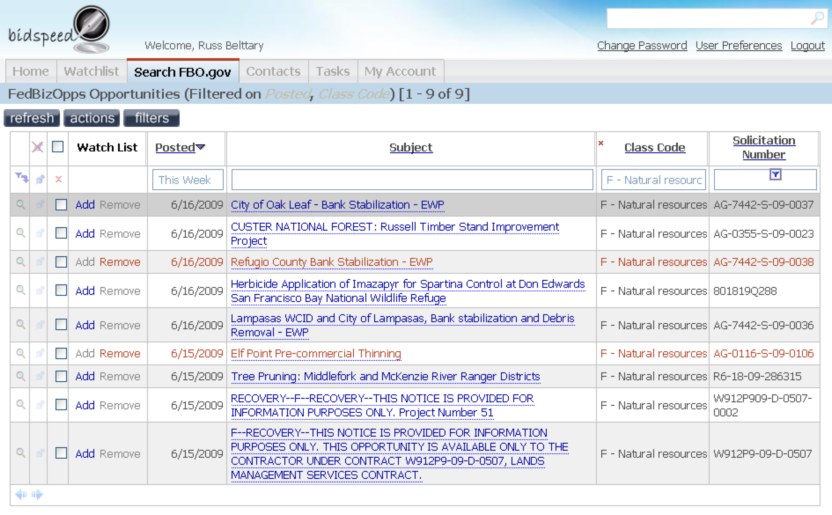Select the Search FBO.gov tab

[183, 72]
